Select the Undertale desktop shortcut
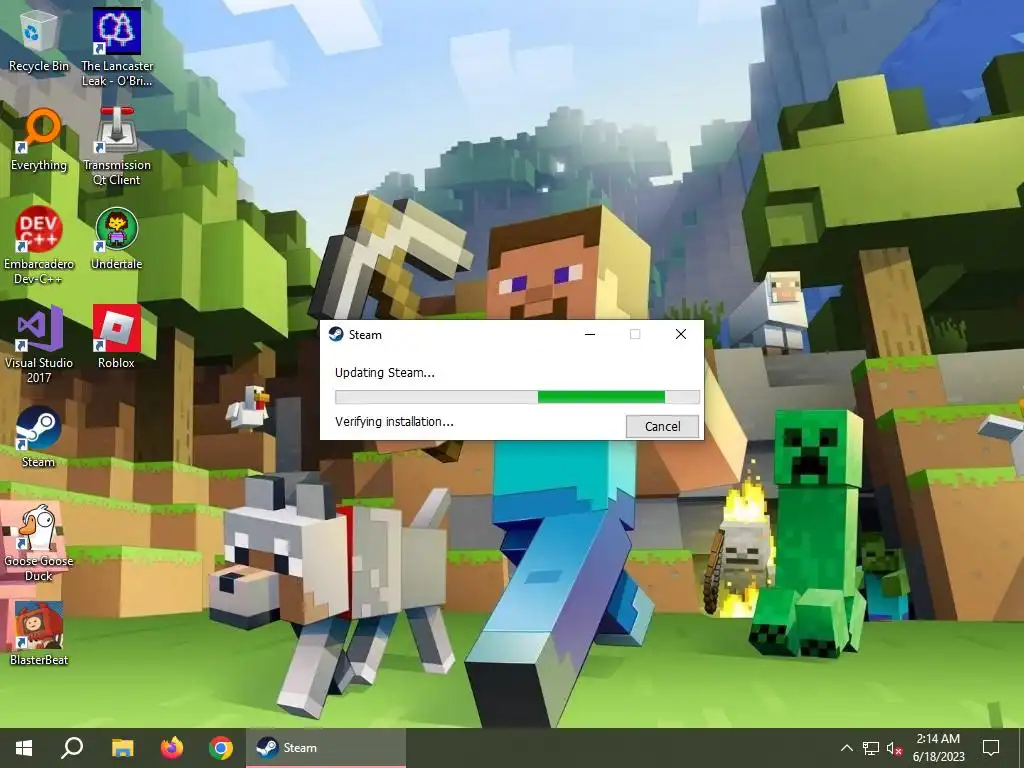The image size is (1024, 768). click(117, 238)
